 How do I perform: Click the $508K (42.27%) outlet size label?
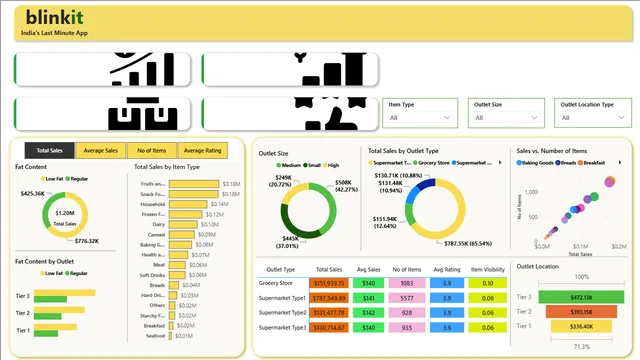click(346, 186)
